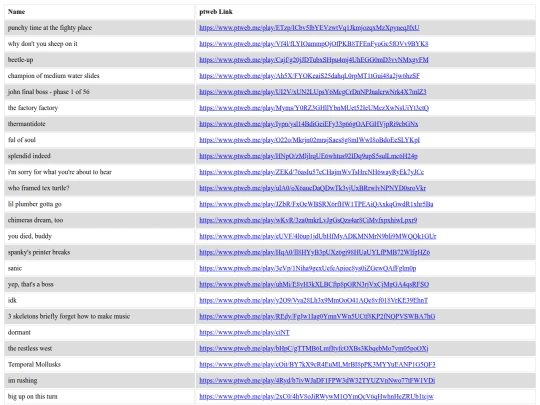540x405 pixels.
Task: Open the dormant ptweb link
Action: (x=244, y=332)
